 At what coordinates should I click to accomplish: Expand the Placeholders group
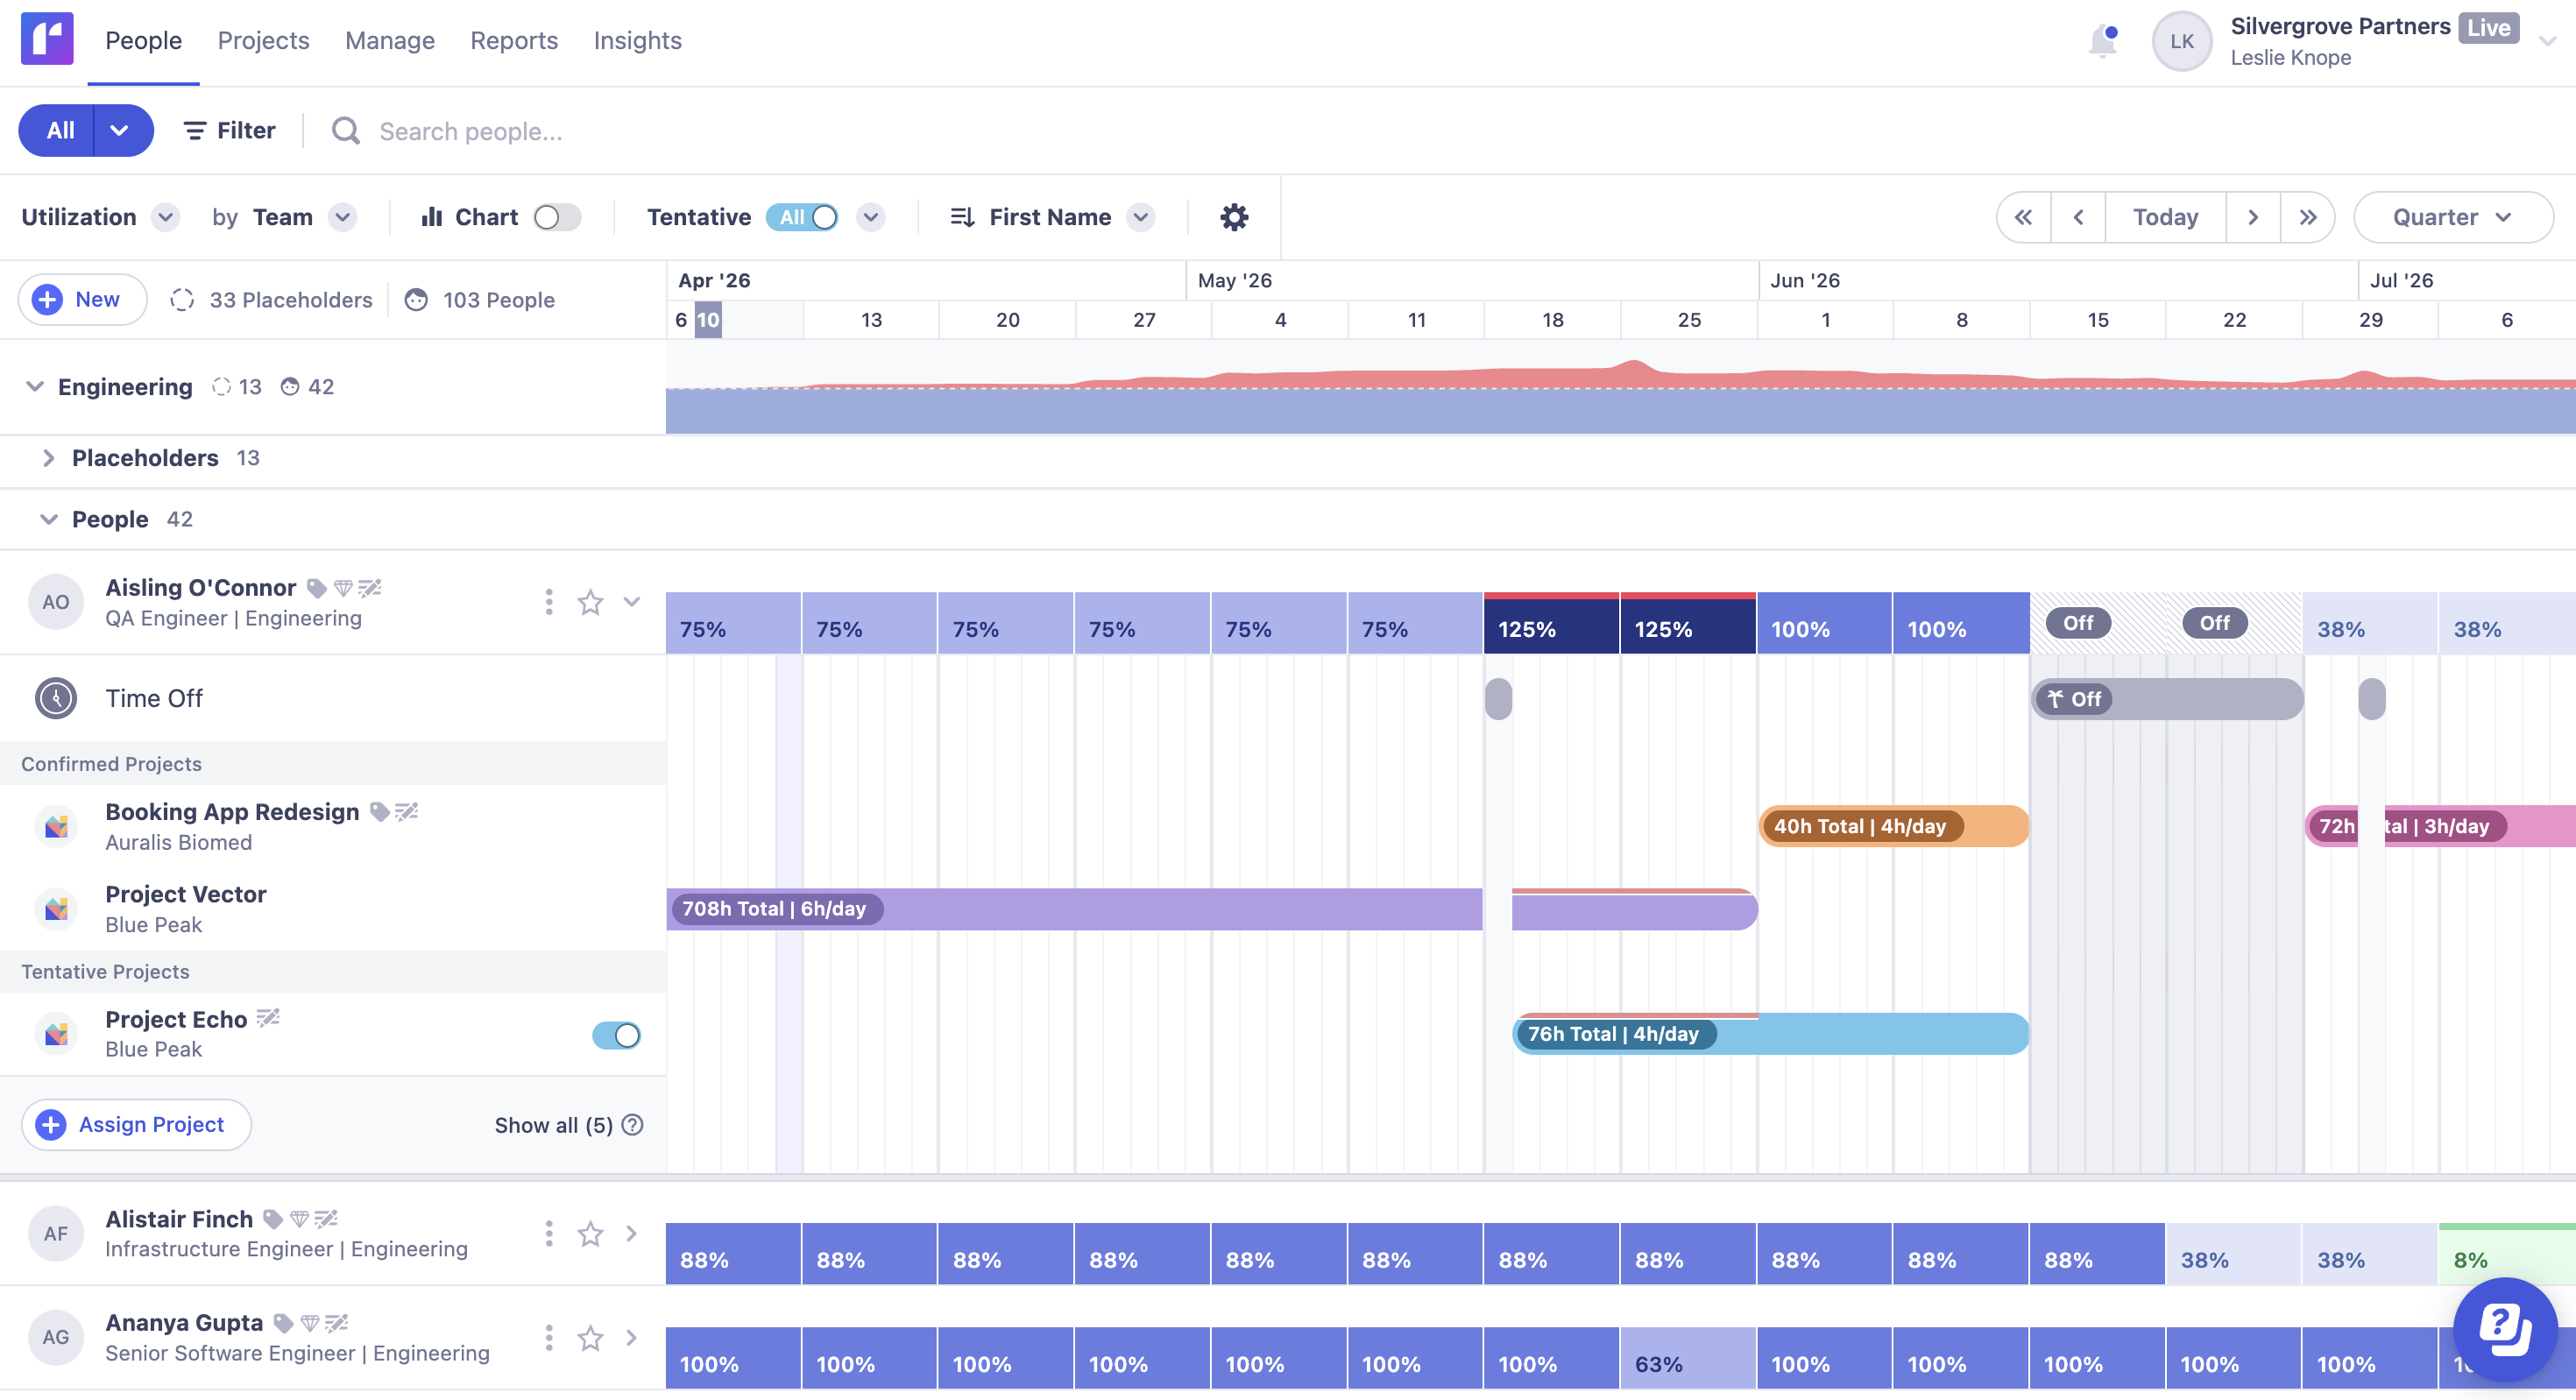click(48, 458)
